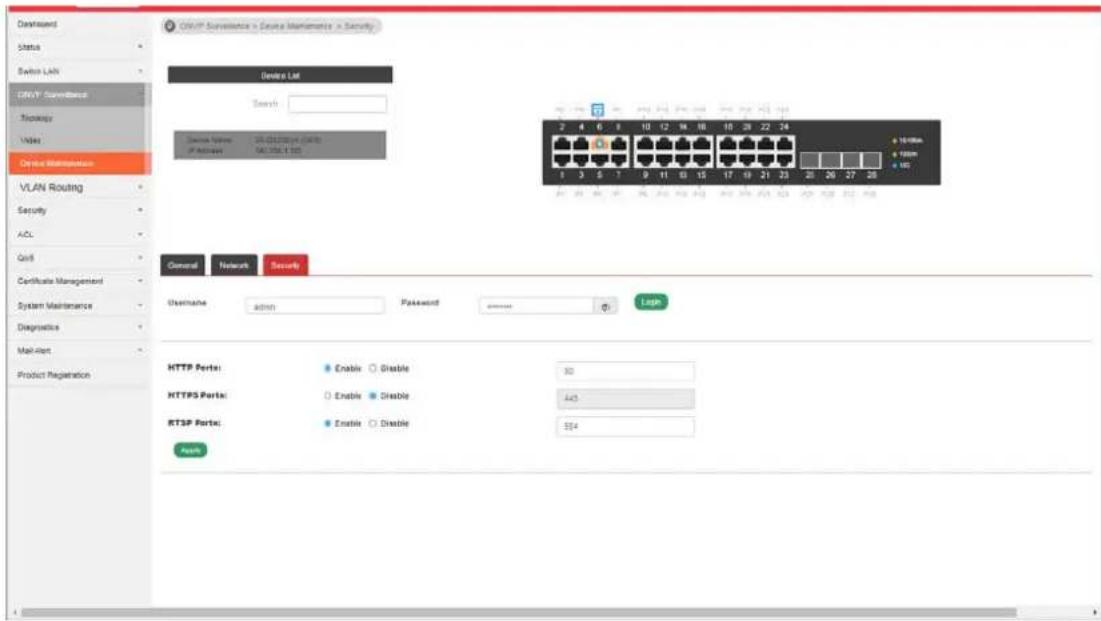Switch to the Network tab
The width and height of the screenshot is (1101, 621).
tap(234, 266)
